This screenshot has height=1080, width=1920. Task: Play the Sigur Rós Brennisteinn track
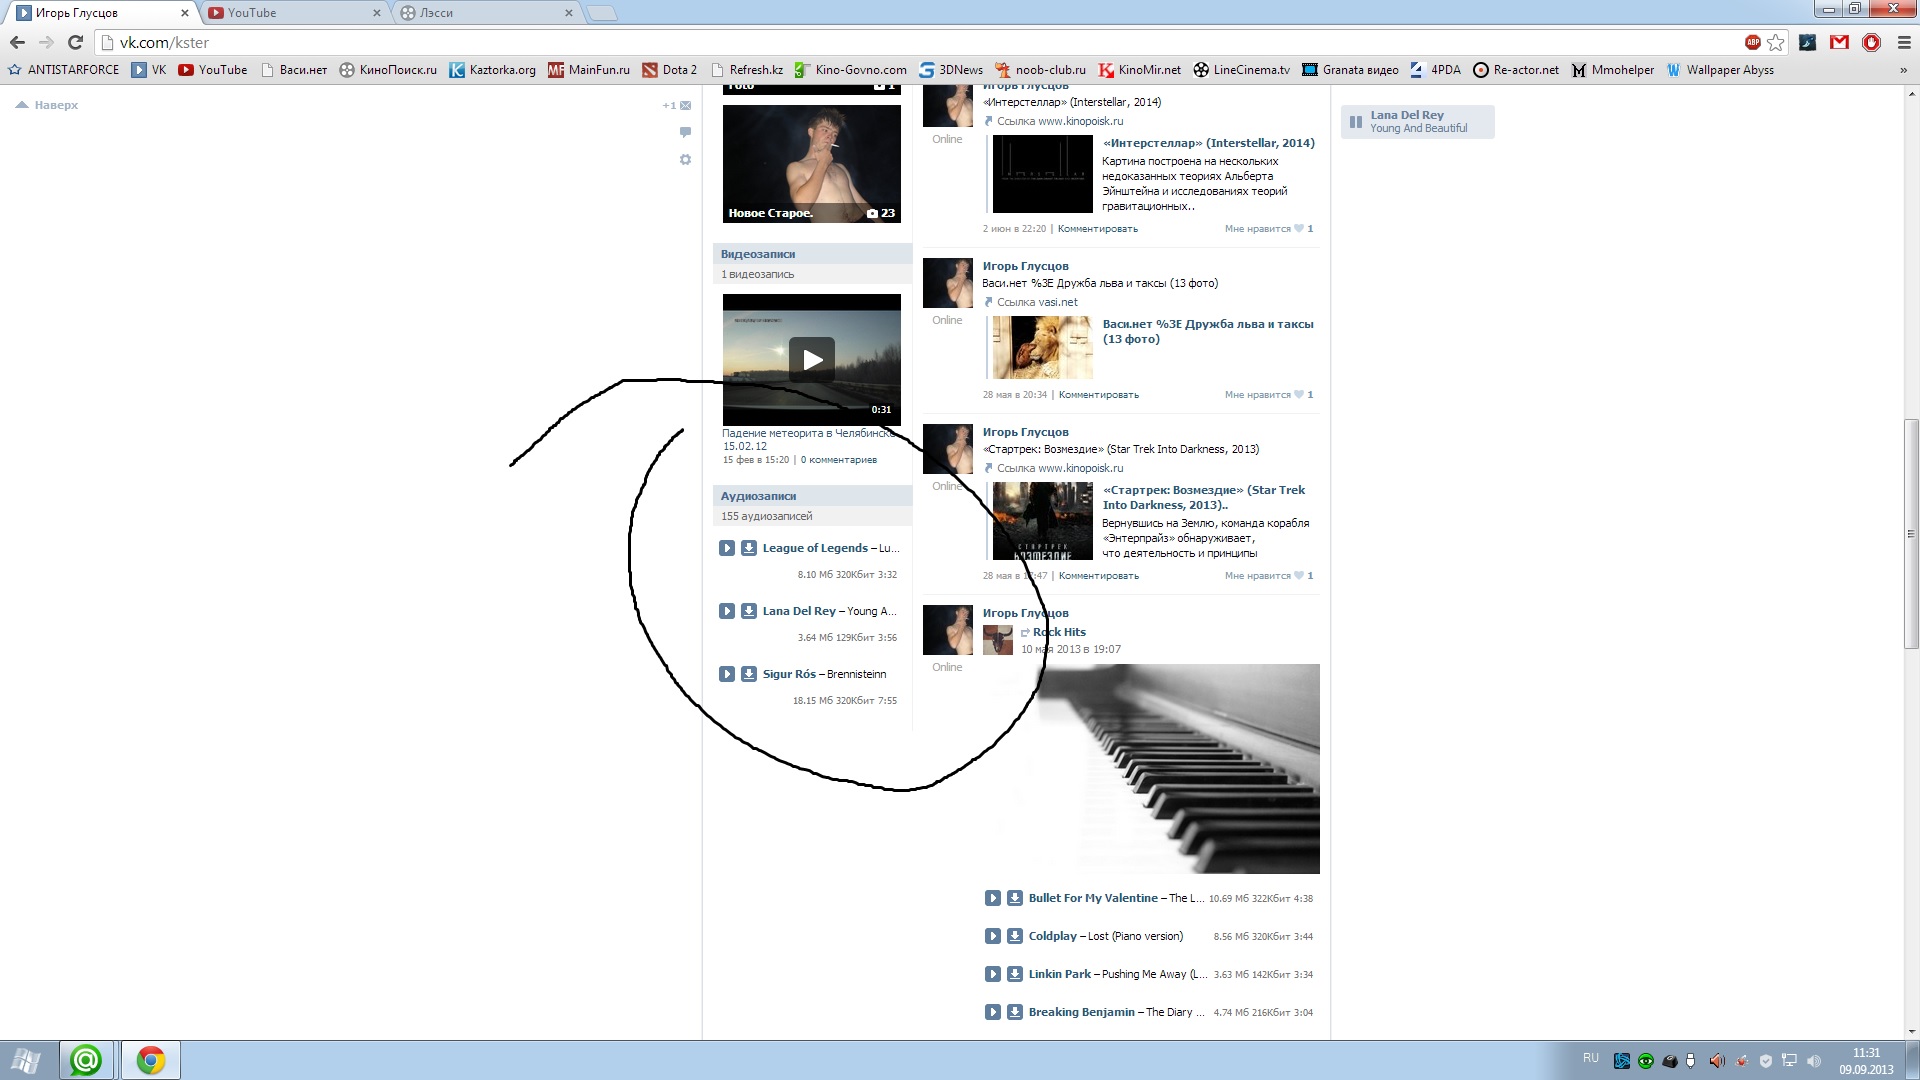[x=727, y=674]
